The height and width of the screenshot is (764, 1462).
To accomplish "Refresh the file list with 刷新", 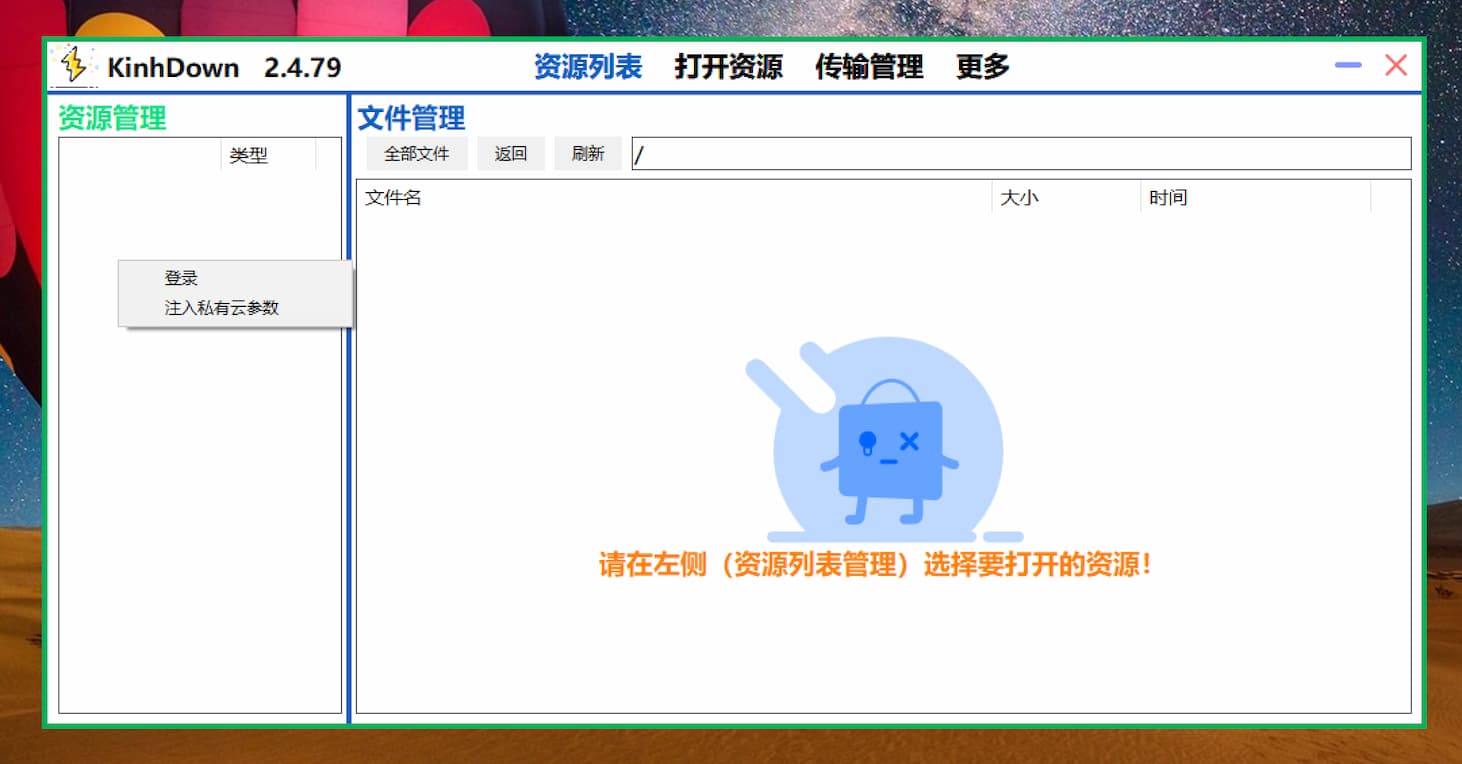I will (588, 154).
